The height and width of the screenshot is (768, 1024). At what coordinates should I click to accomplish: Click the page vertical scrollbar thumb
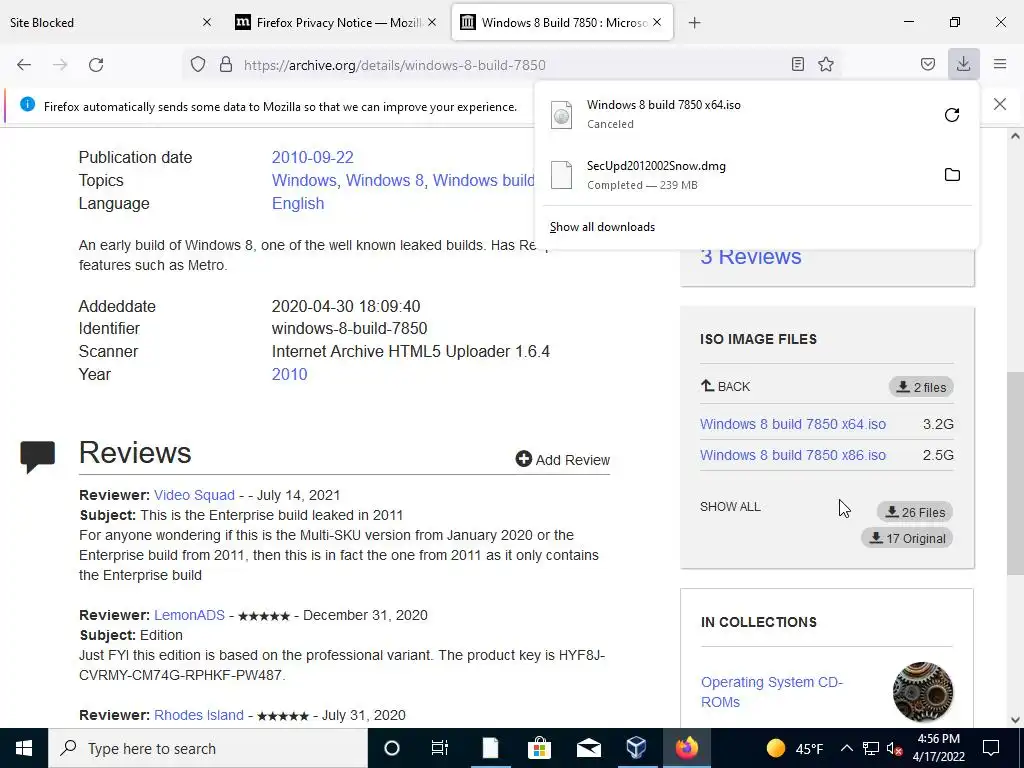(x=1015, y=473)
